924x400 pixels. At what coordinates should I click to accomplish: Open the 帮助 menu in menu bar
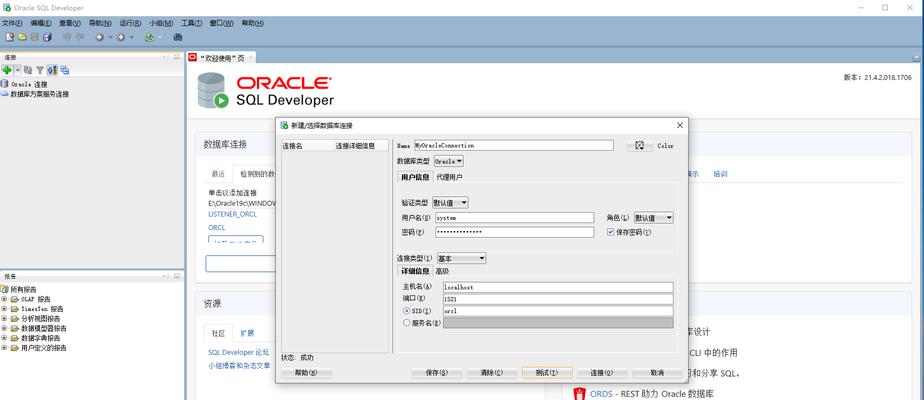point(253,23)
